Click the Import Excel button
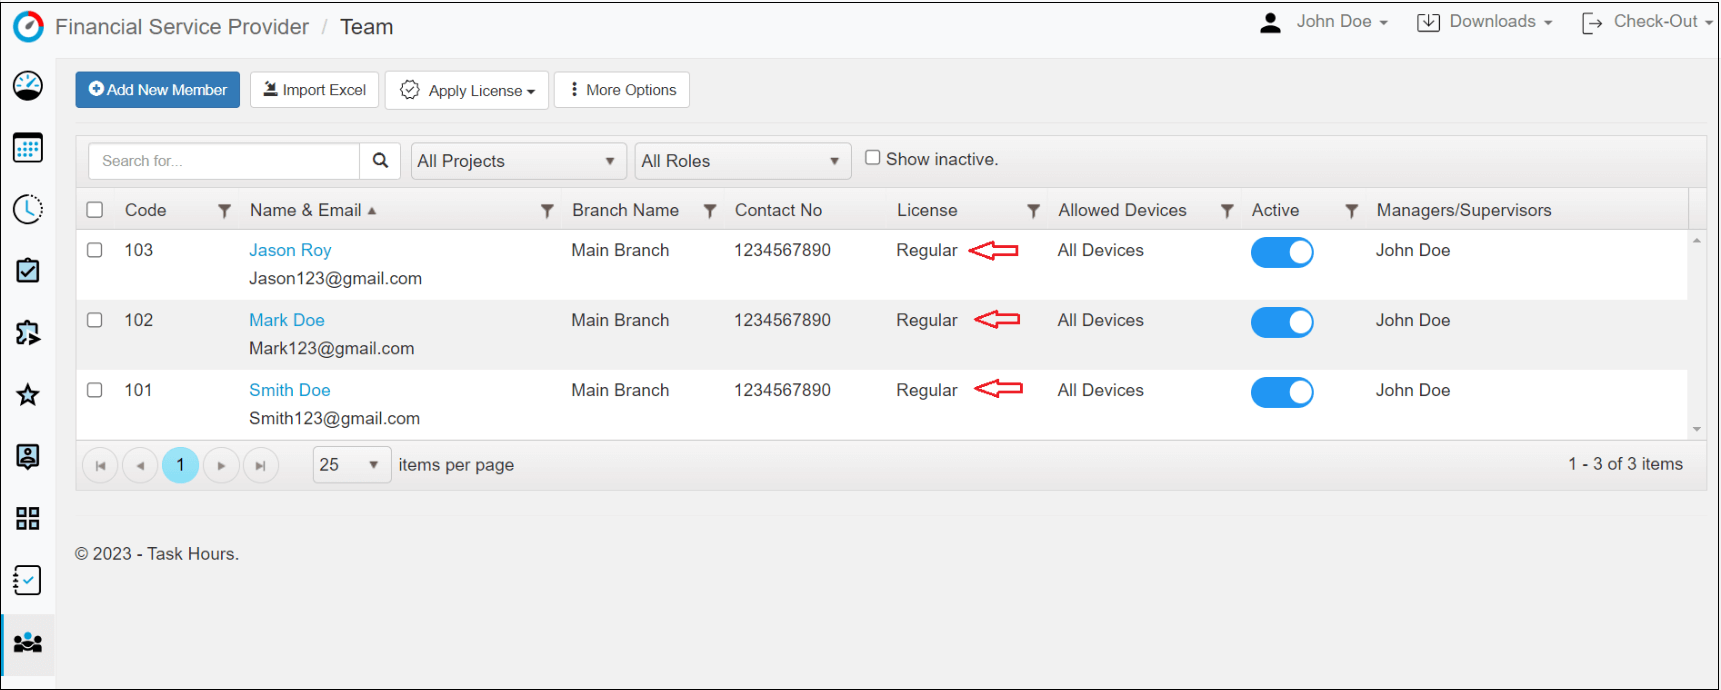This screenshot has width=1721, height=690. pyautogui.click(x=314, y=90)
